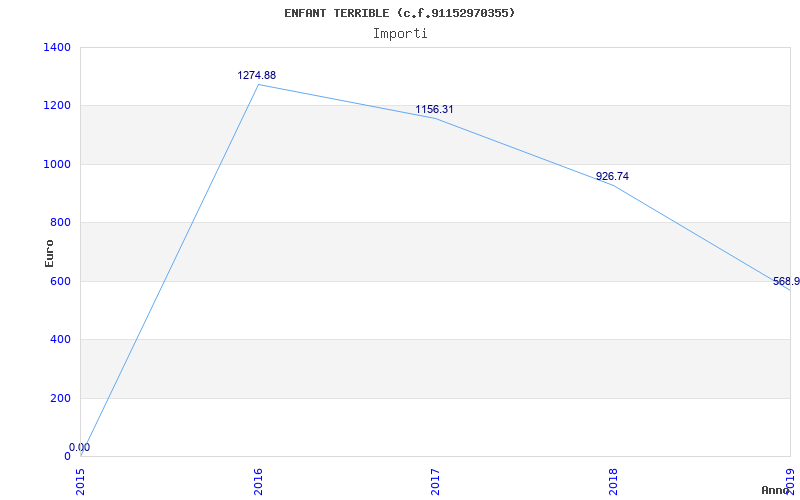Click the Euro y-axis title
Image resolution: width=800 pixels, height=500 pixels.
click(50, 253)
